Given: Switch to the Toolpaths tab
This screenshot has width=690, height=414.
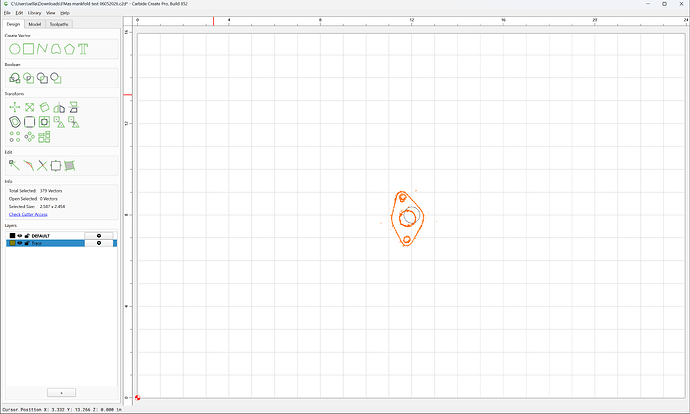Looking at the screenshot, I should [x=59, y=24].
